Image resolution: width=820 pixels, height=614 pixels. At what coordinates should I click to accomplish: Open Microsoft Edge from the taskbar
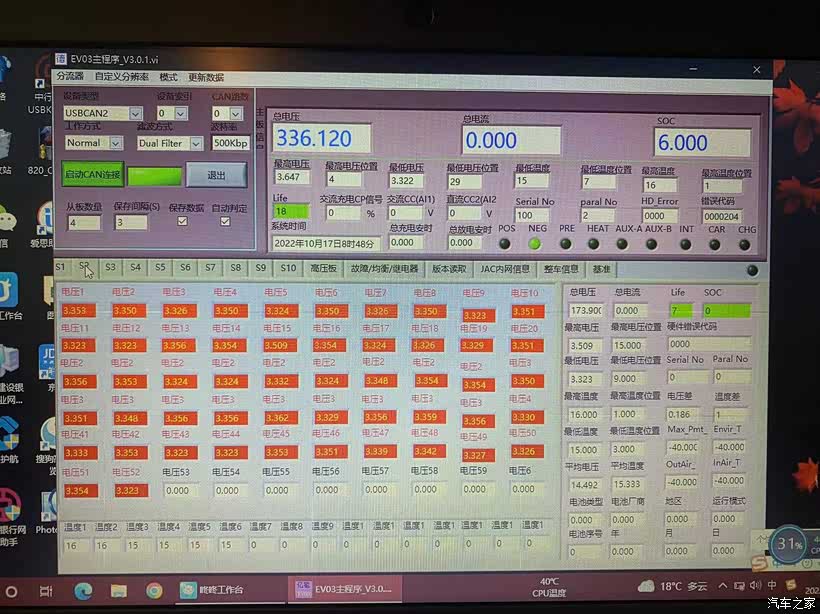point(83,590)
